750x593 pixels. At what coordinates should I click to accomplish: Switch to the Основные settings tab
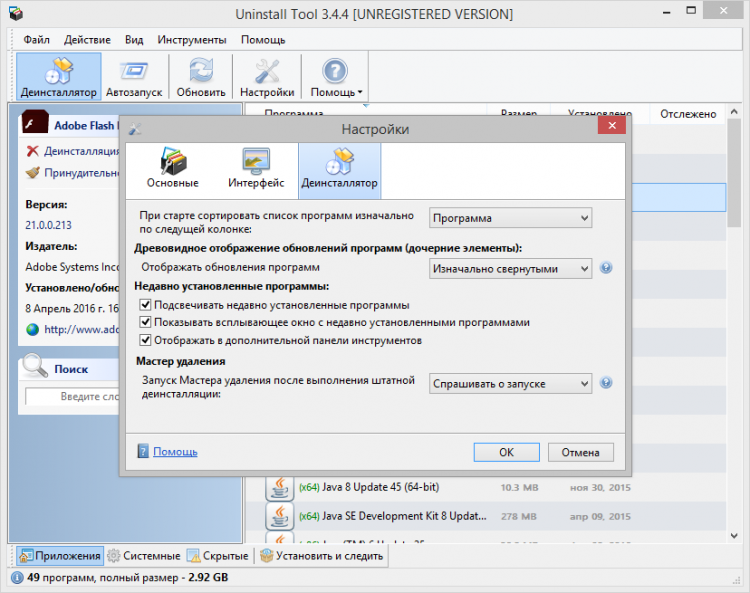click(172, 170)
